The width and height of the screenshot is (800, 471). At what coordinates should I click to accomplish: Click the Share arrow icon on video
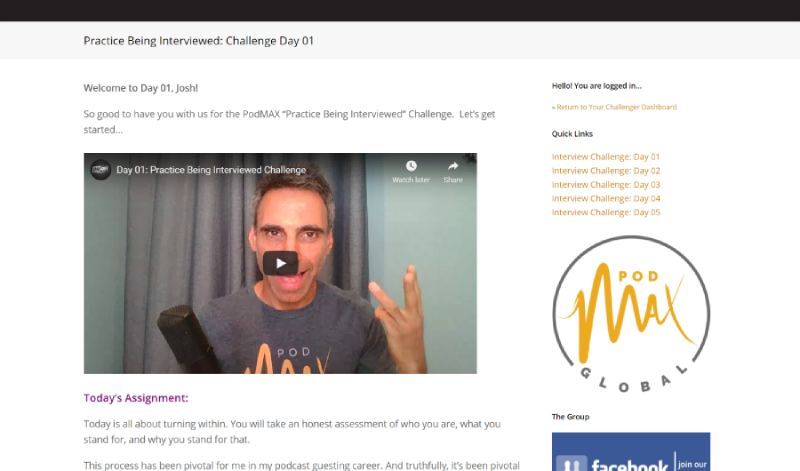point(453,166)
